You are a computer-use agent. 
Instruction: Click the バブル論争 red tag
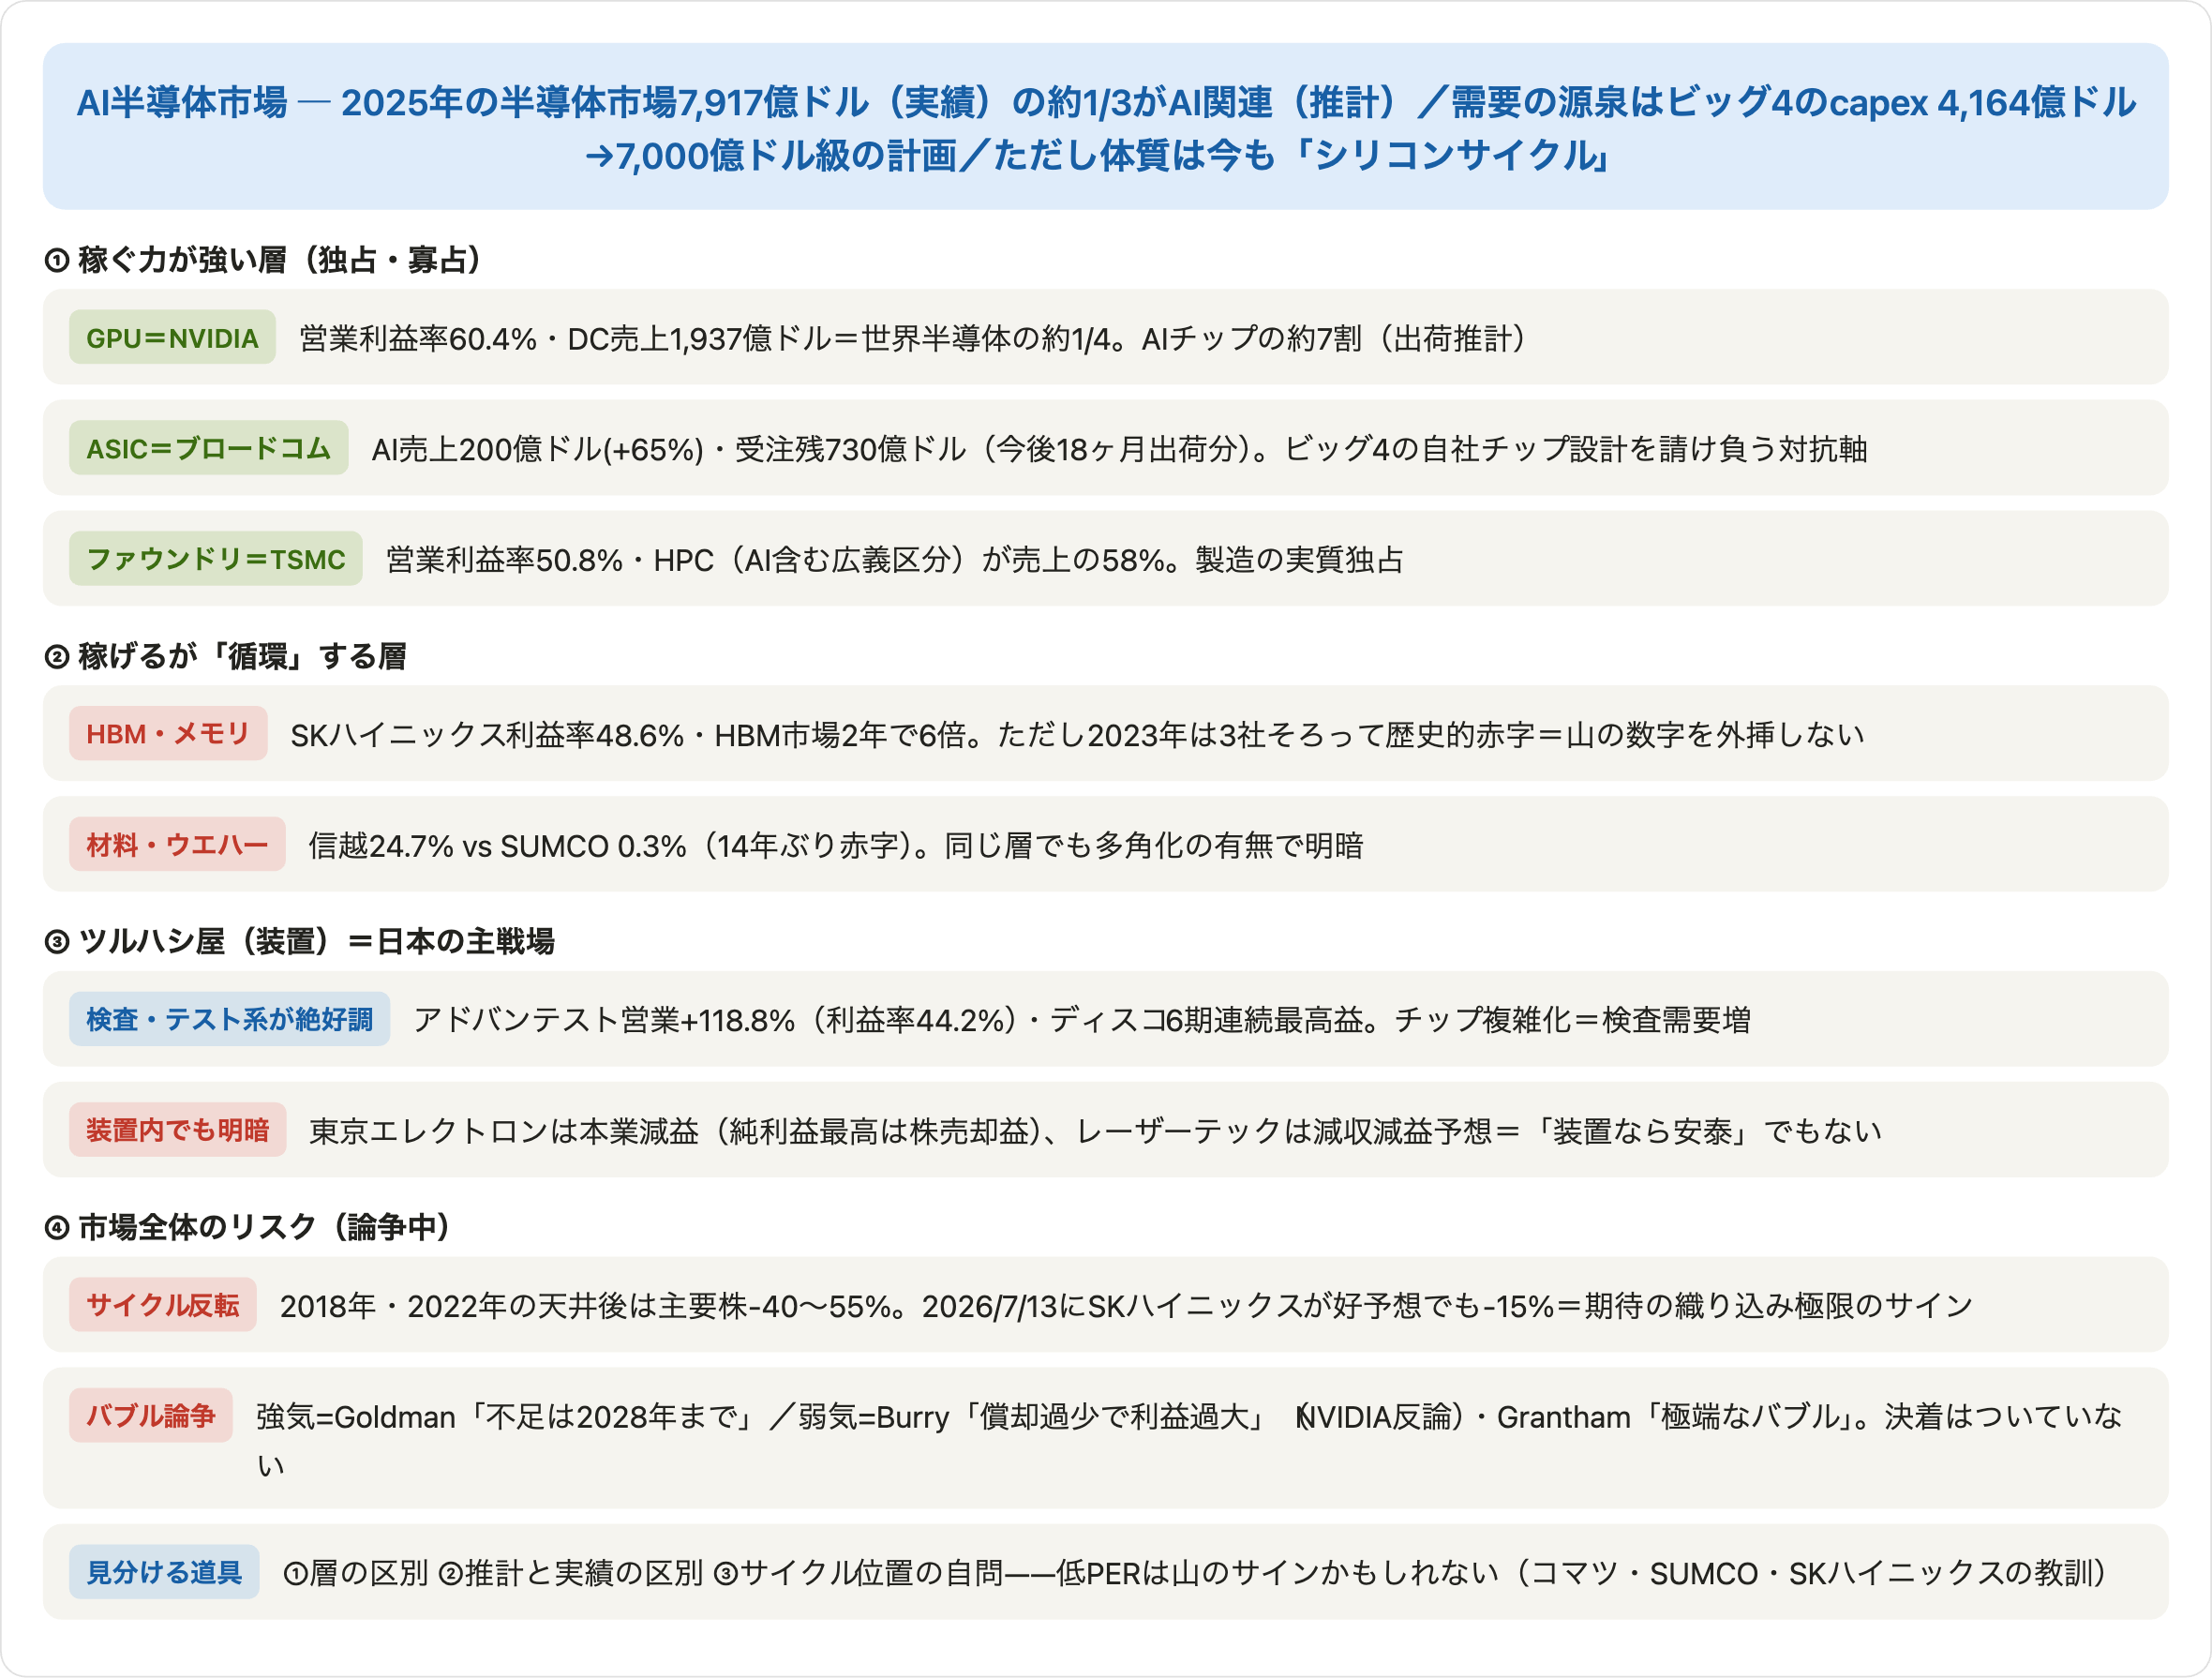(151, 1416)
